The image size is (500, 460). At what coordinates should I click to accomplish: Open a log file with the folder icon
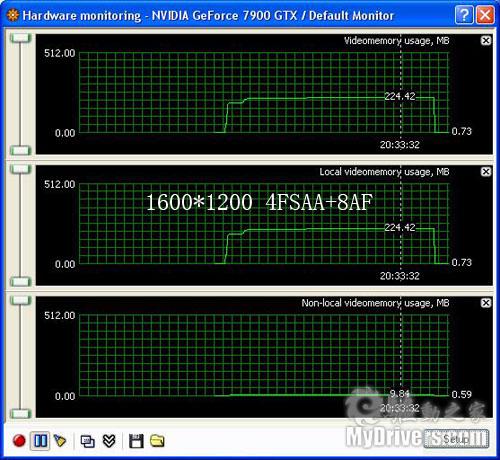point(157,441)
